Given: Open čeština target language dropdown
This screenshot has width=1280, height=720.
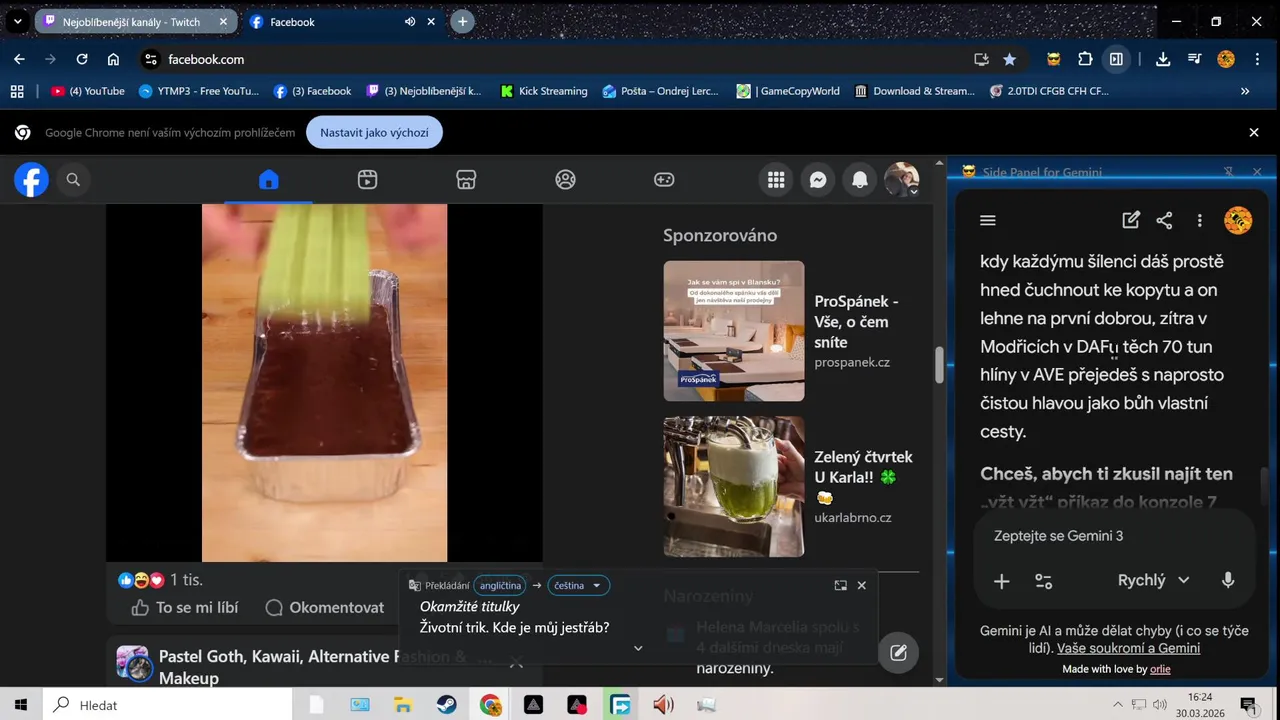Looking at the screenshot, I should pos(578,585).
